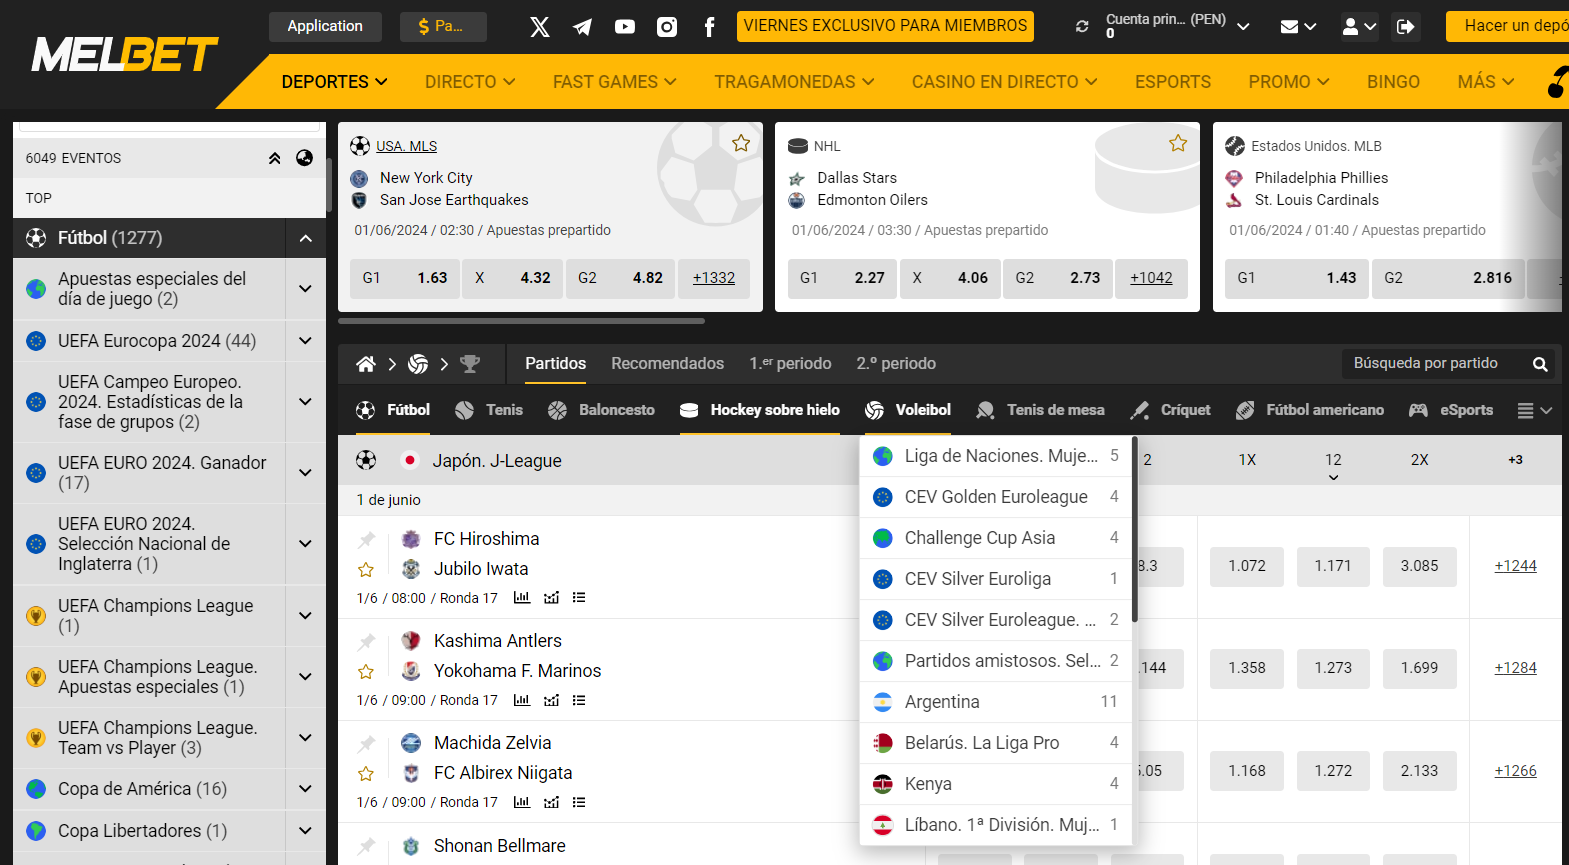Favorite Machida Zelvia match star
This screenshot has width=1569, height=865.
tap(366, 774)
